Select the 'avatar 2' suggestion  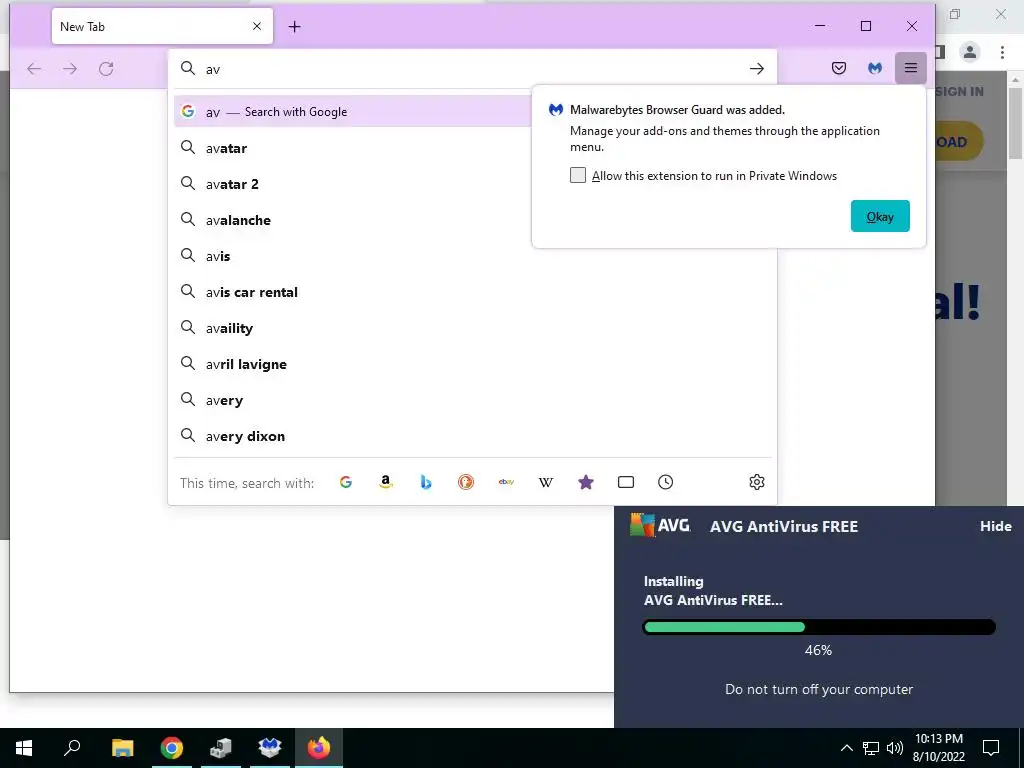coord(354,184)
